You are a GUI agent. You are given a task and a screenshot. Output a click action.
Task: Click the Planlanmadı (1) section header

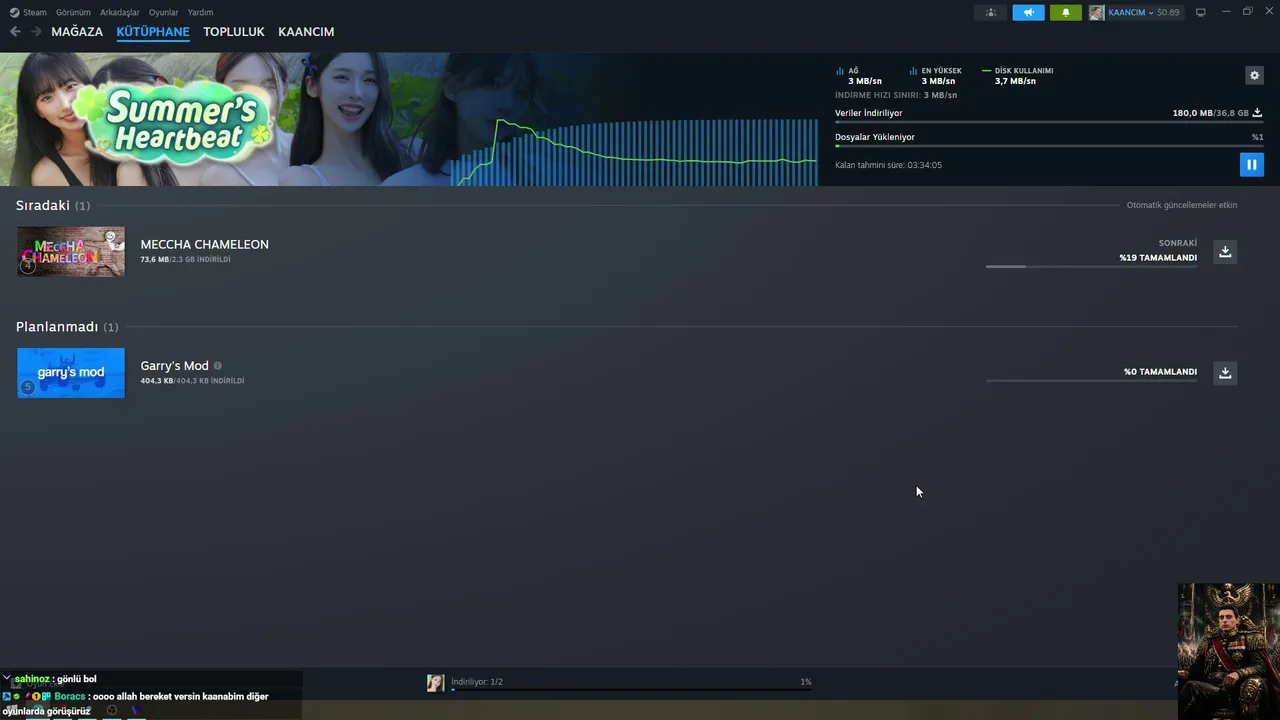(67, 327)
